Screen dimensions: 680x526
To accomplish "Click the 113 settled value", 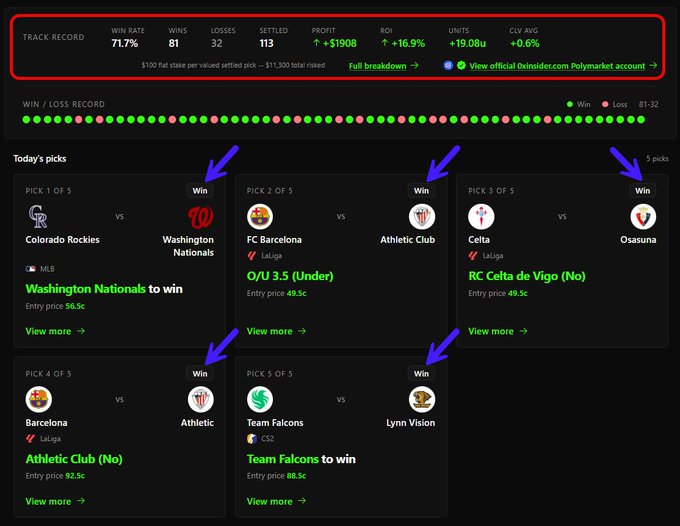I will [267, 43].
